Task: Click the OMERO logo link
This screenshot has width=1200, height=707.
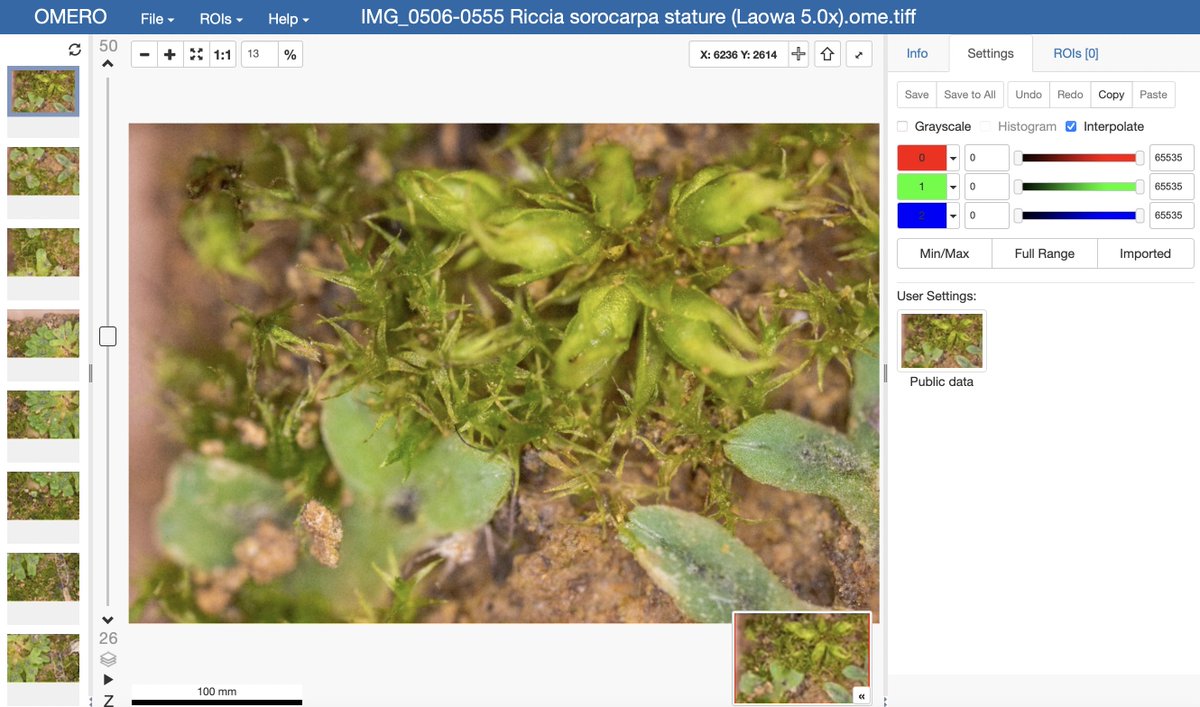Action: pos(70,18)
